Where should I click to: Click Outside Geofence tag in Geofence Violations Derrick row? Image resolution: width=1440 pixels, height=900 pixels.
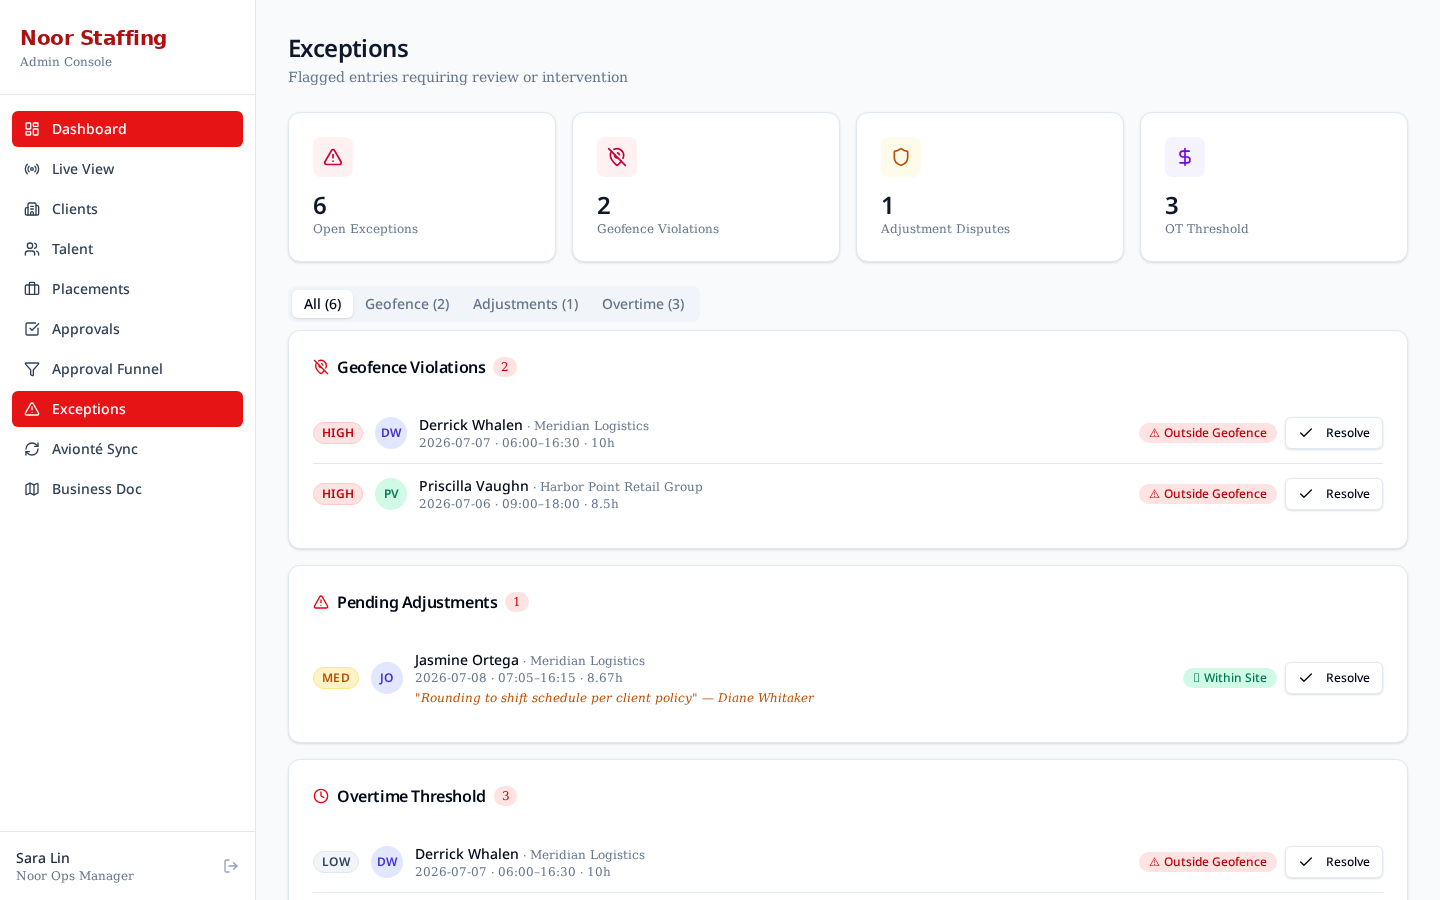click(x=1208, y=433)
